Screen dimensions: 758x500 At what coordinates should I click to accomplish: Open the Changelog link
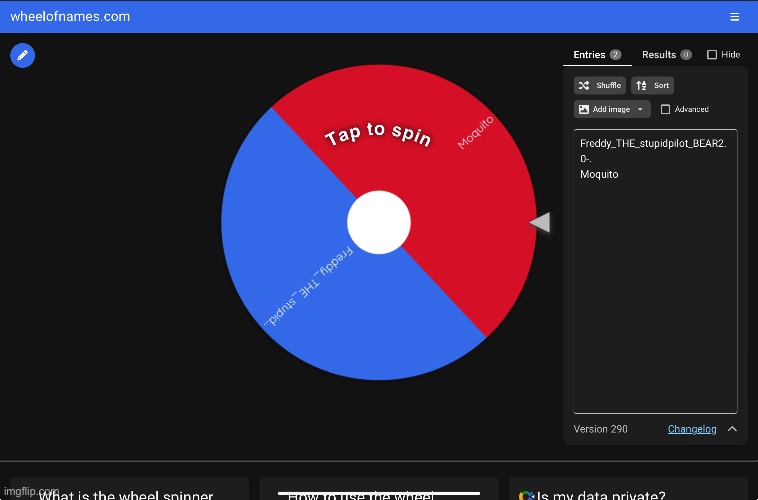pyautogui.click(x=692, y=429)
